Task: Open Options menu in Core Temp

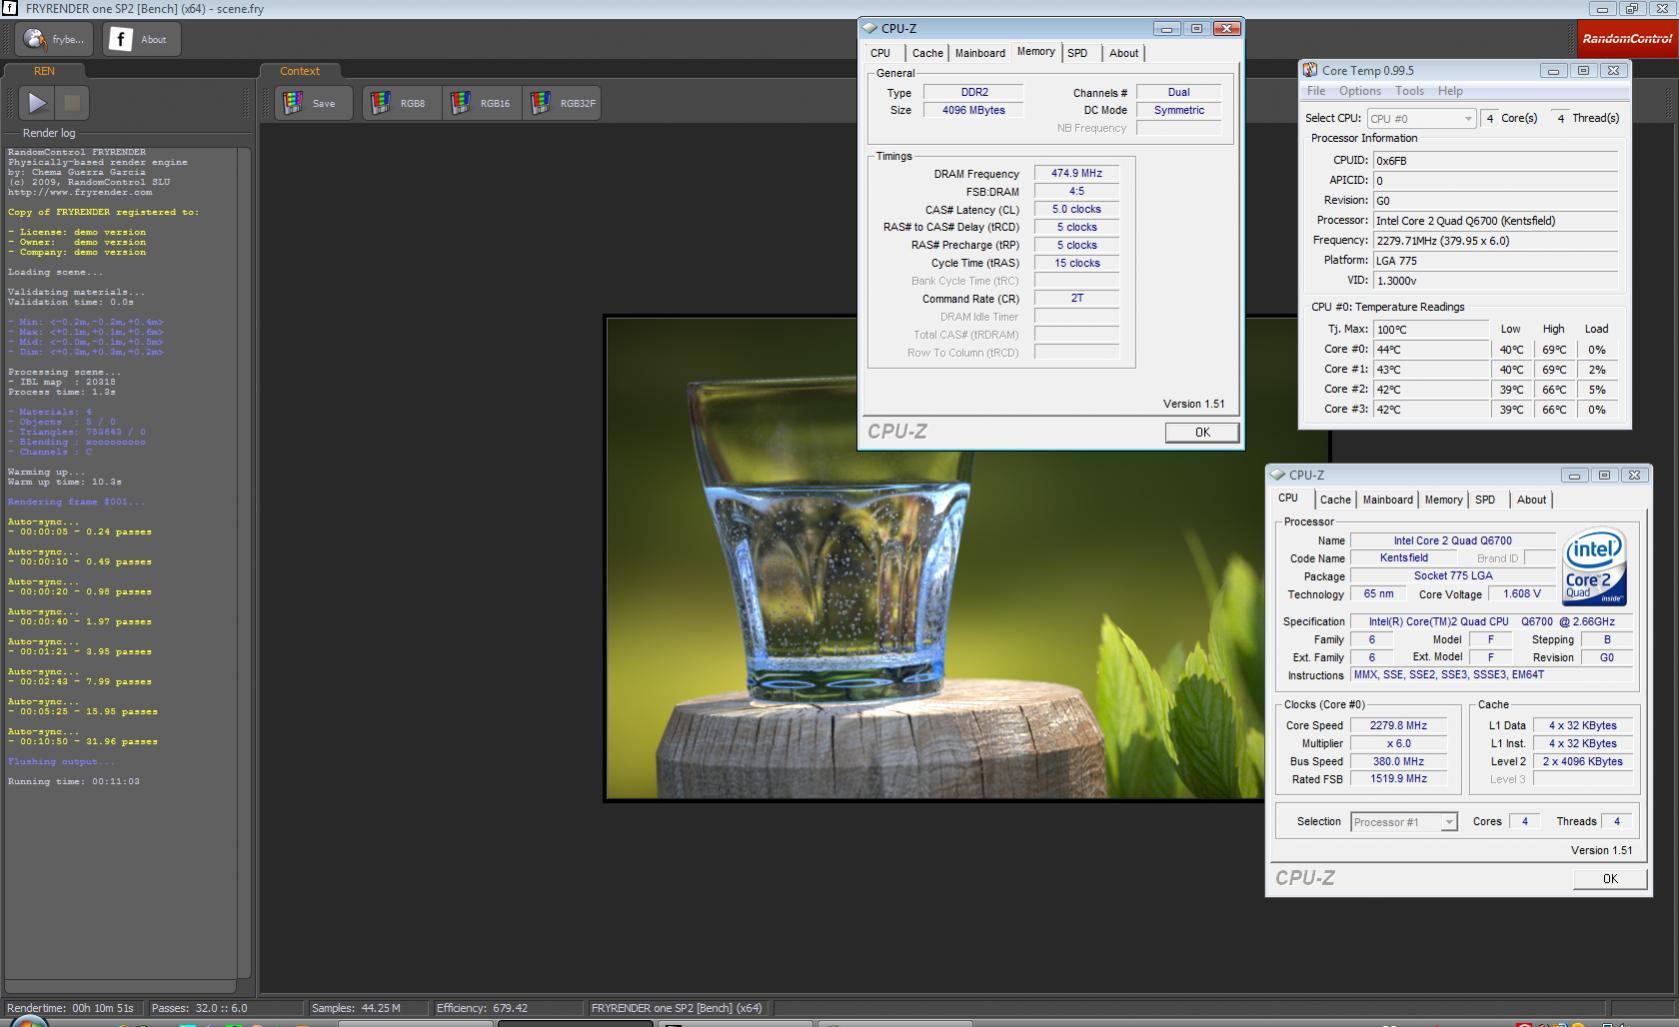Action: [1360, 91]
